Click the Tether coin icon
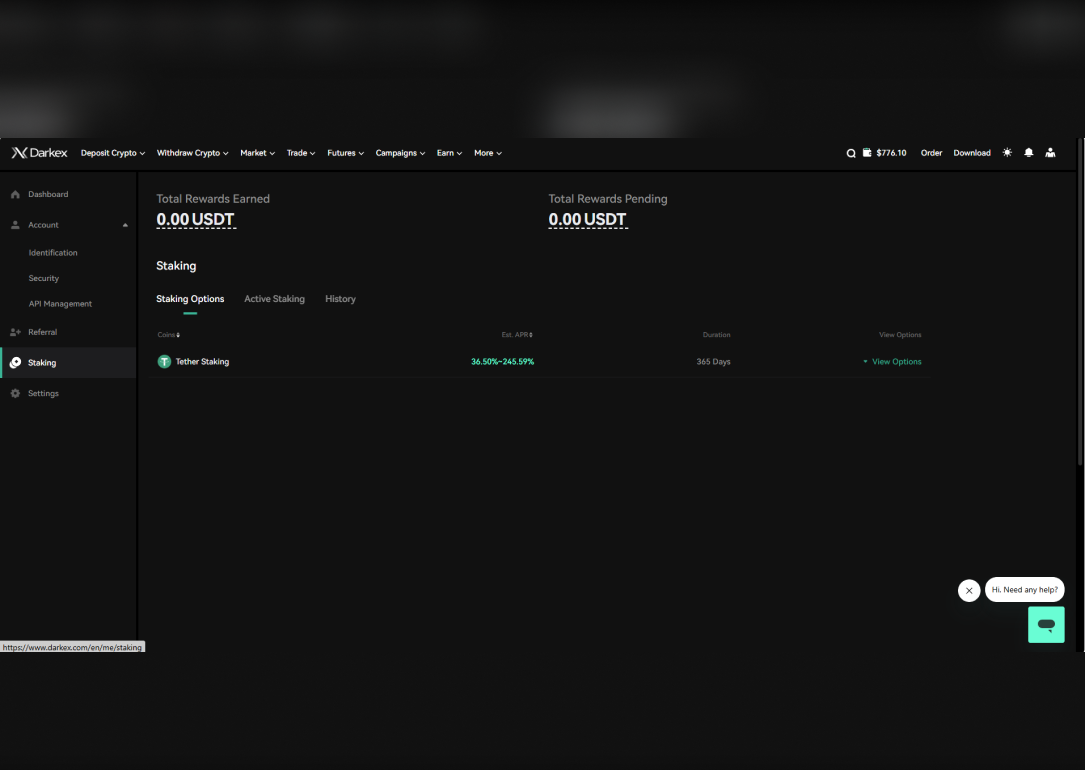The height and width of the screenshot is (770, 1085). click(164, 362)
